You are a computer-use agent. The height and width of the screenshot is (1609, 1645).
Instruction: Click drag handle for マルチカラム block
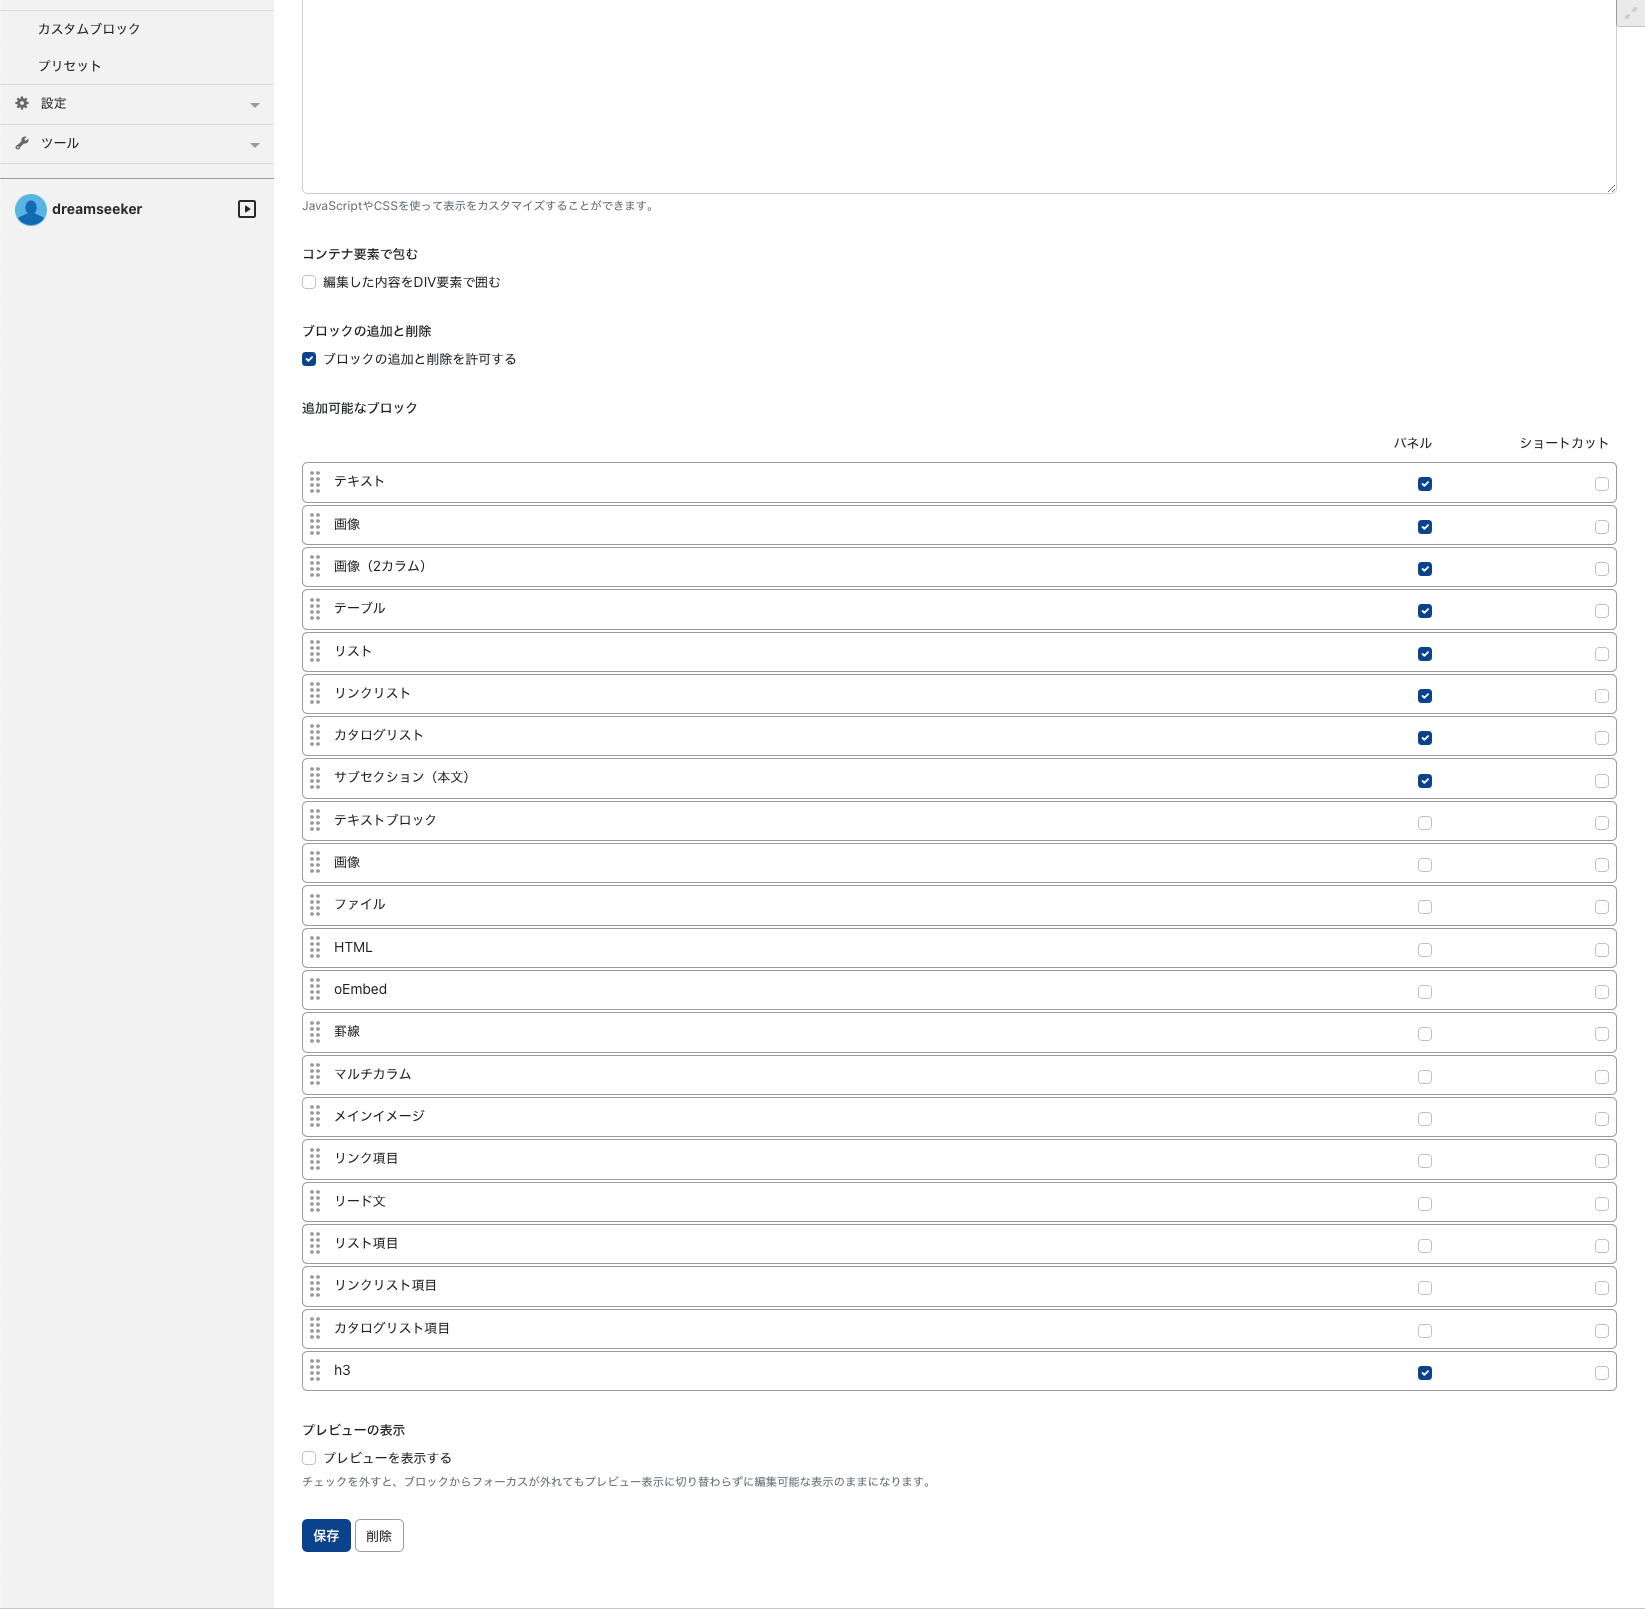[x=315, y=1074]
